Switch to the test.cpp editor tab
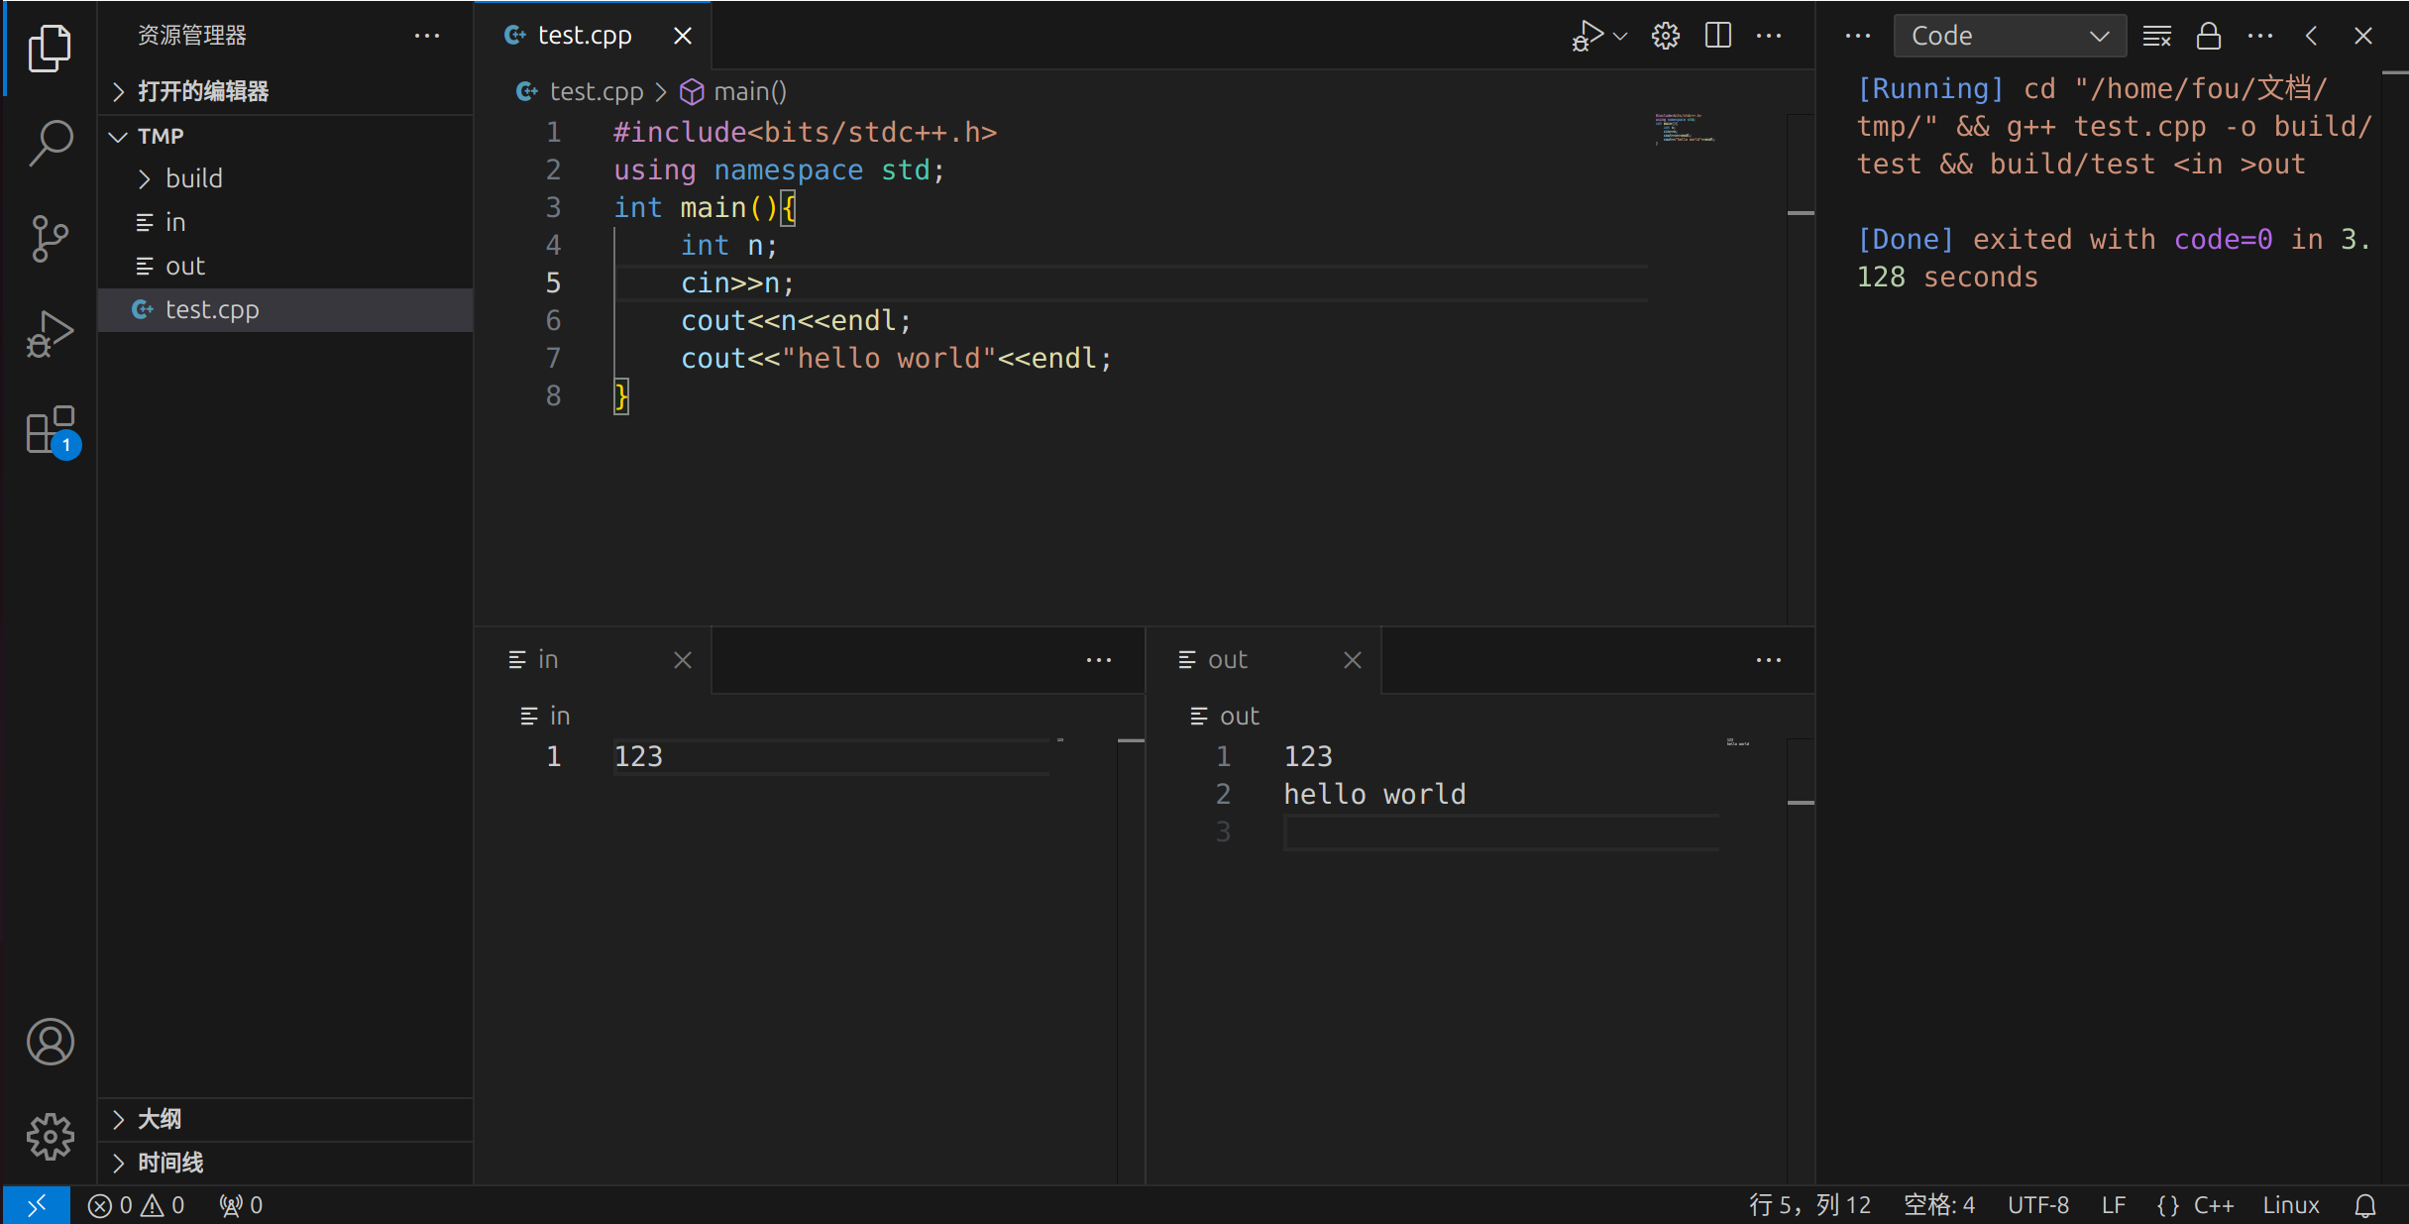Image resolution: width=2409 pixels, height=1224 pixels. [584, 36]
